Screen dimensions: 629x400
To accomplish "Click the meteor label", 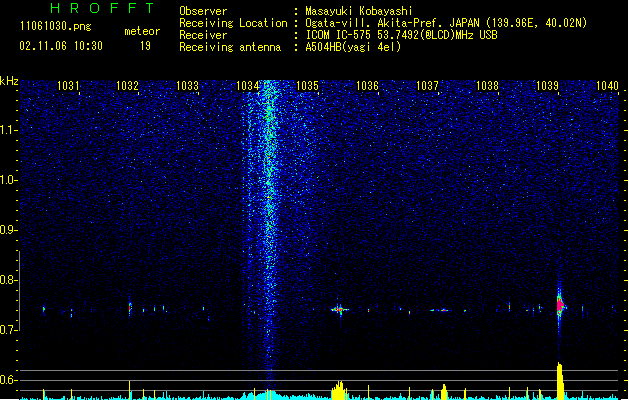I will 142,31.
